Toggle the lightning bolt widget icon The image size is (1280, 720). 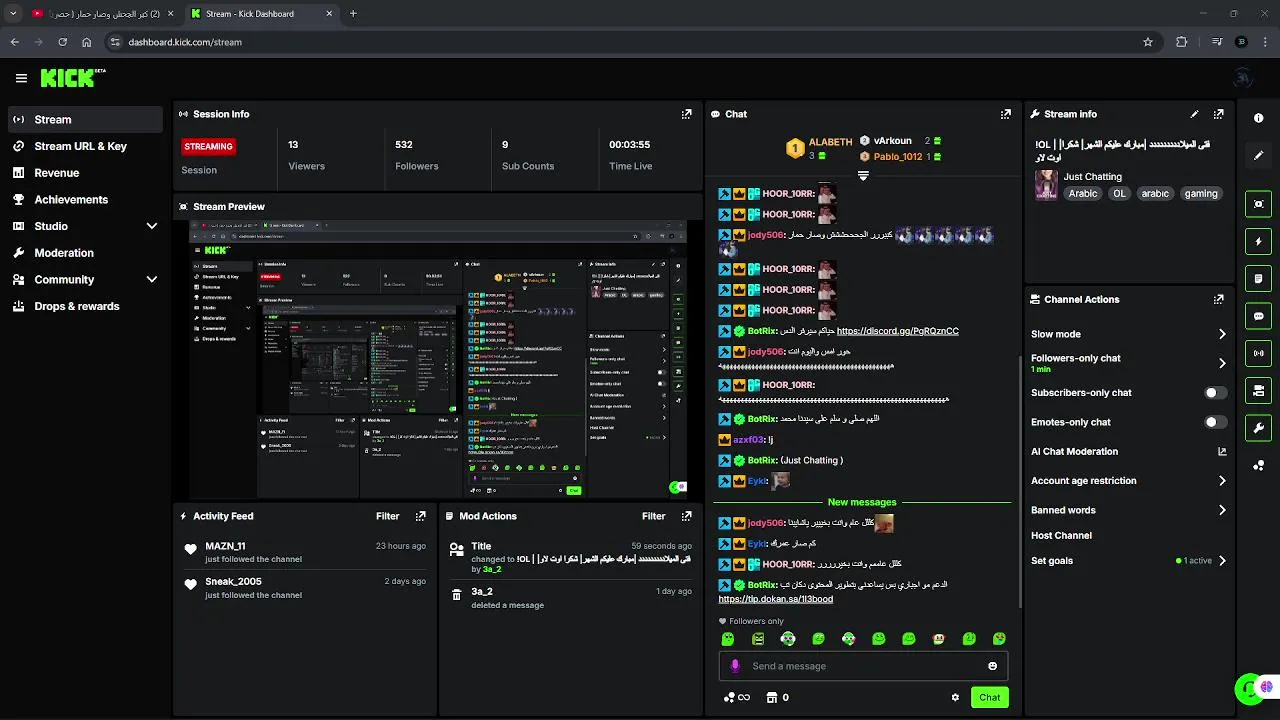point(1258,241)
